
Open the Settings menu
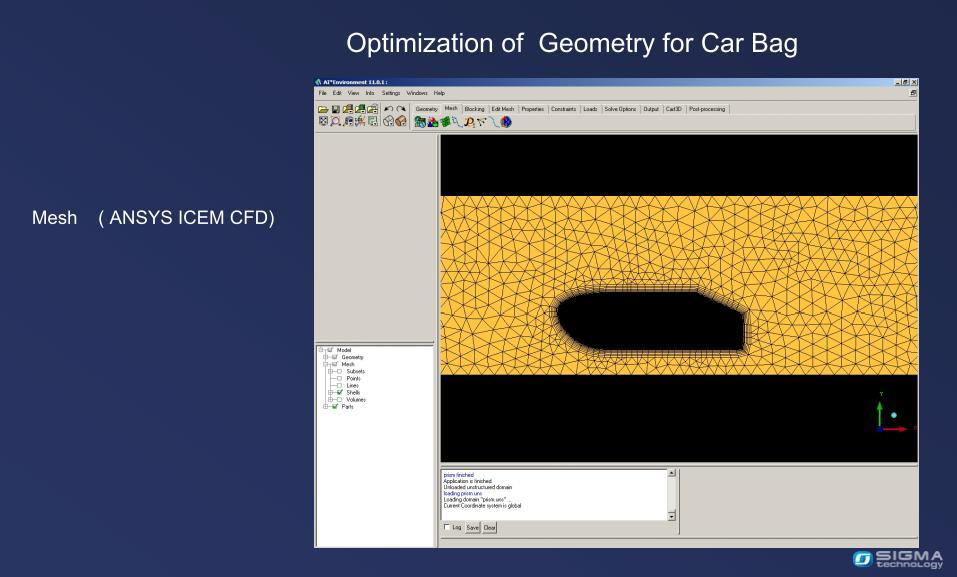coord(391,93)
